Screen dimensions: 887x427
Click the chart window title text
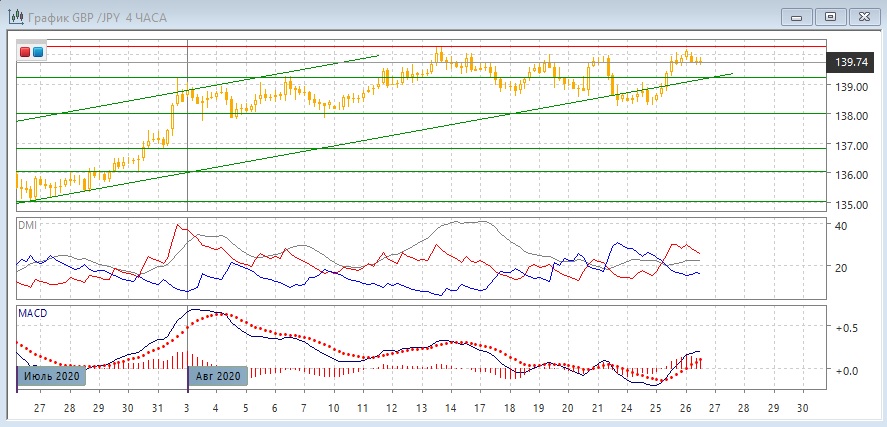(87, 16)
